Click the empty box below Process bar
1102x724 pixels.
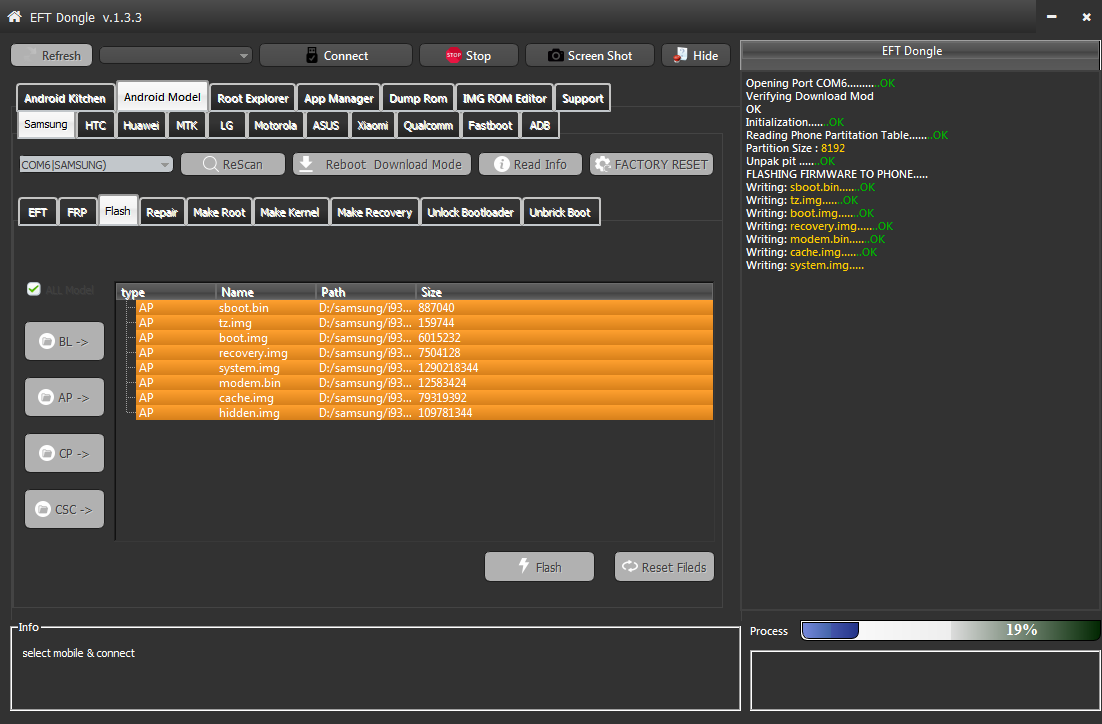[925, 680]
